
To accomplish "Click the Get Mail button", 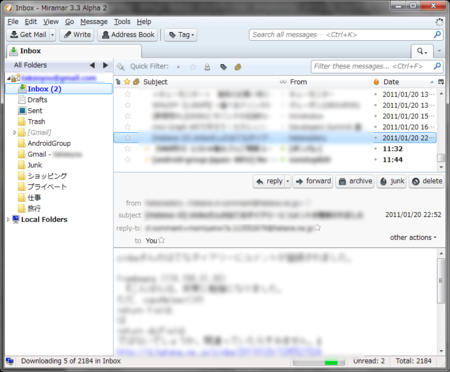I will (28, 35).
